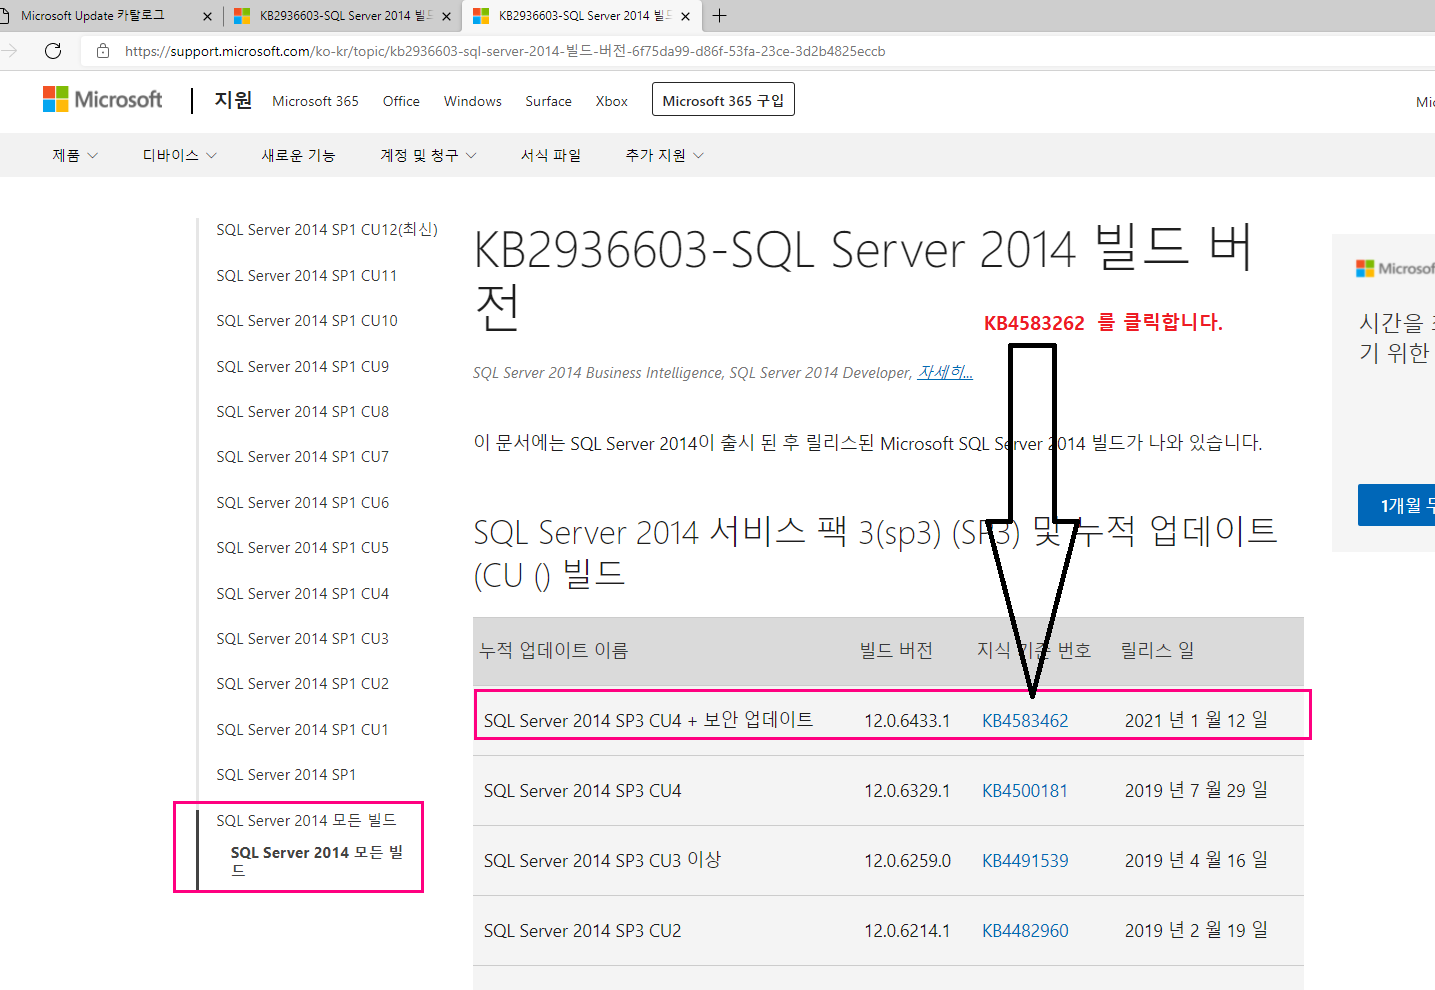The height and width of the screenshot is (990, 1435).
Task: Click the 자세히... link
Action: pyautogui.click(x=945, y=372)
